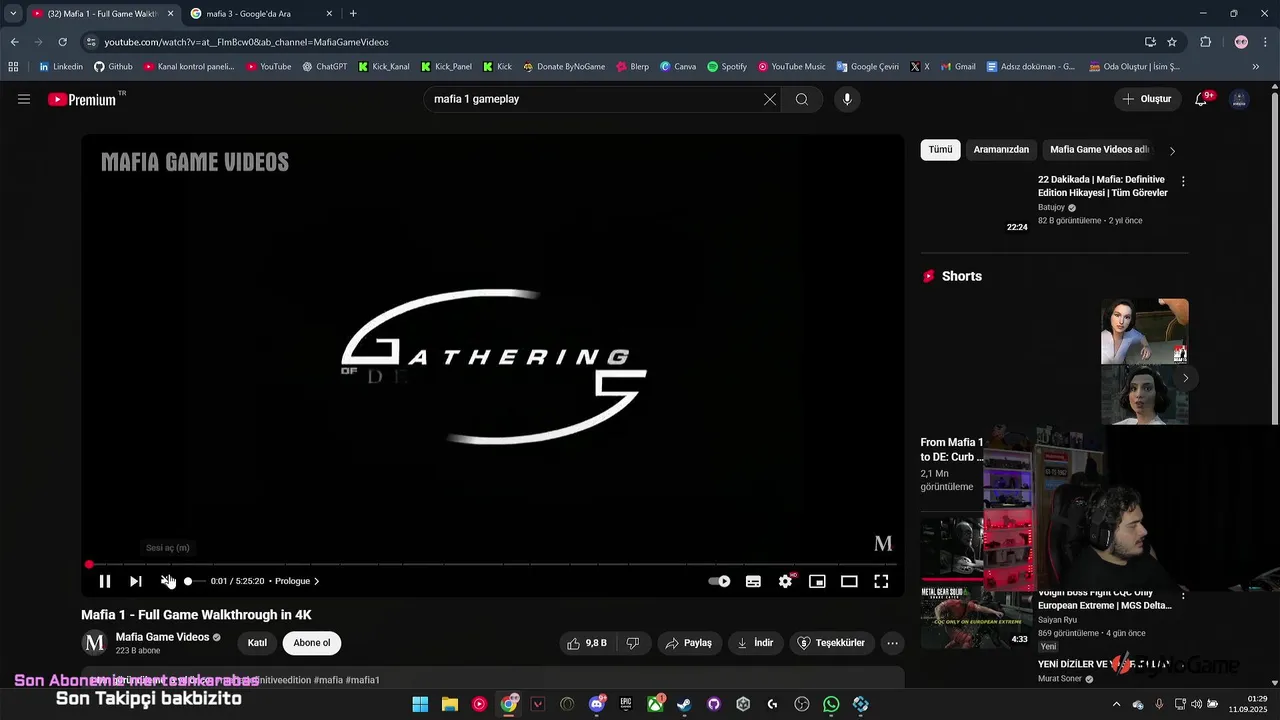Click the Teşekkürler button
1280x720 pixels.
tap(832, 643)
